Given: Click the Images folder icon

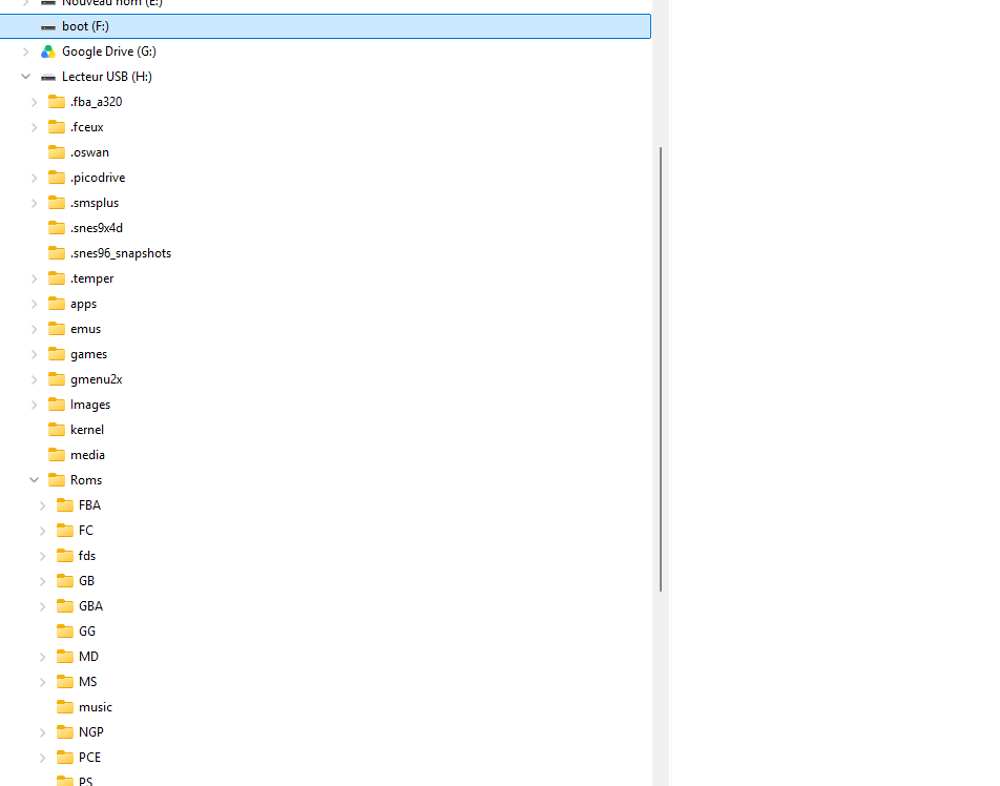Looking at the screenshot, I should [57, 404].
